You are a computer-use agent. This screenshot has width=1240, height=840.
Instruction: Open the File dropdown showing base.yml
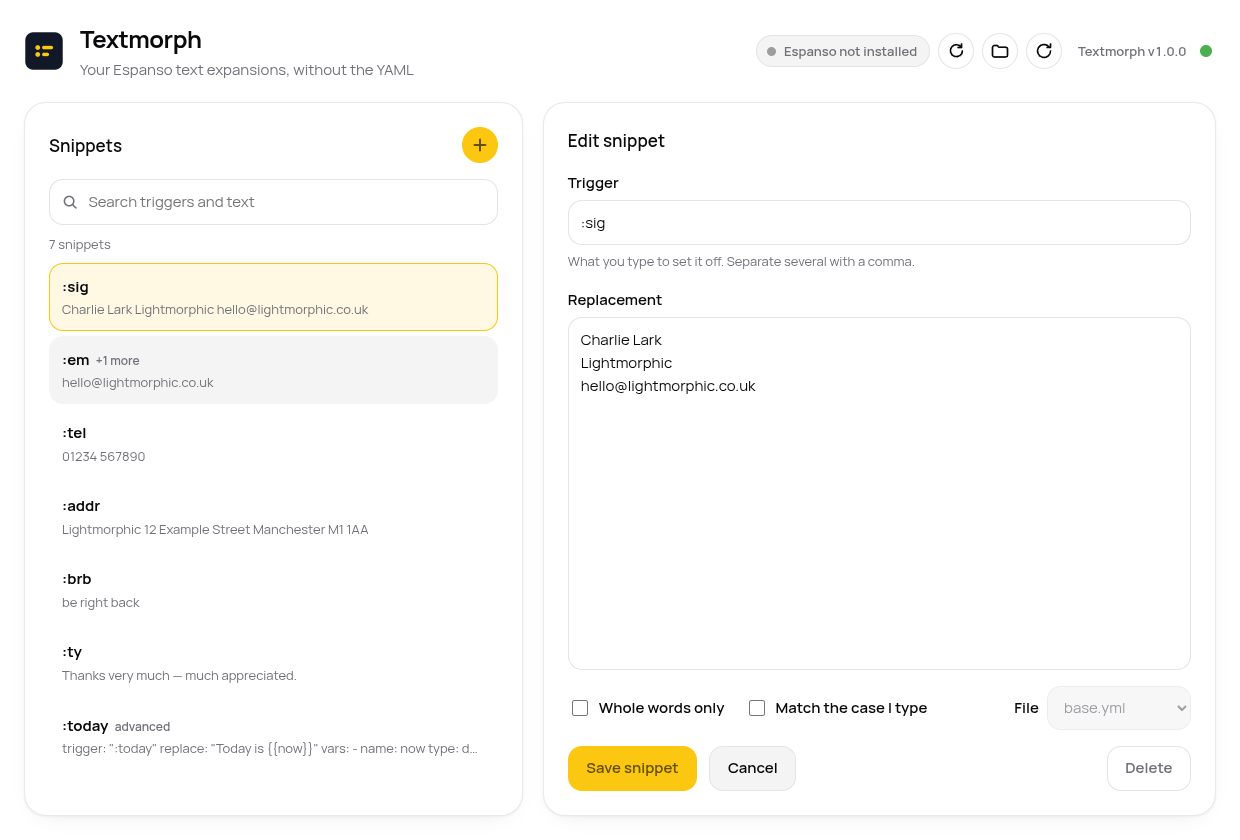click(x=1119, y=708)
